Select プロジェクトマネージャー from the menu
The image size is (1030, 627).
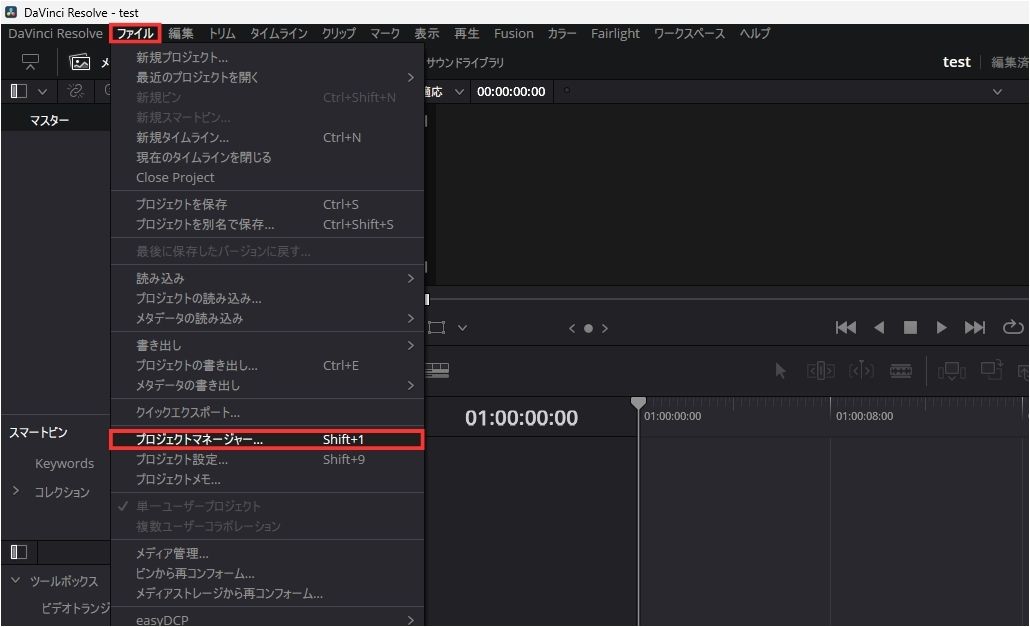click(x=210, y=439)
